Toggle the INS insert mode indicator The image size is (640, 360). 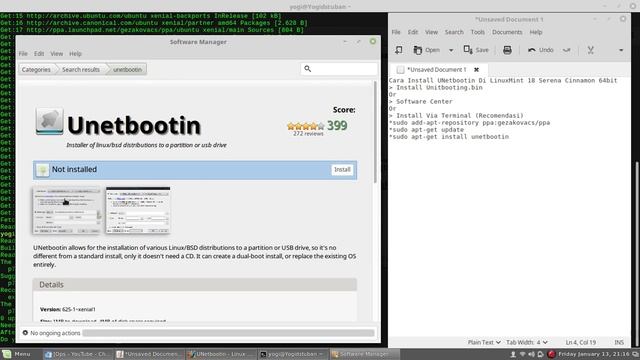pyautogui.click(x=619, y=342)
